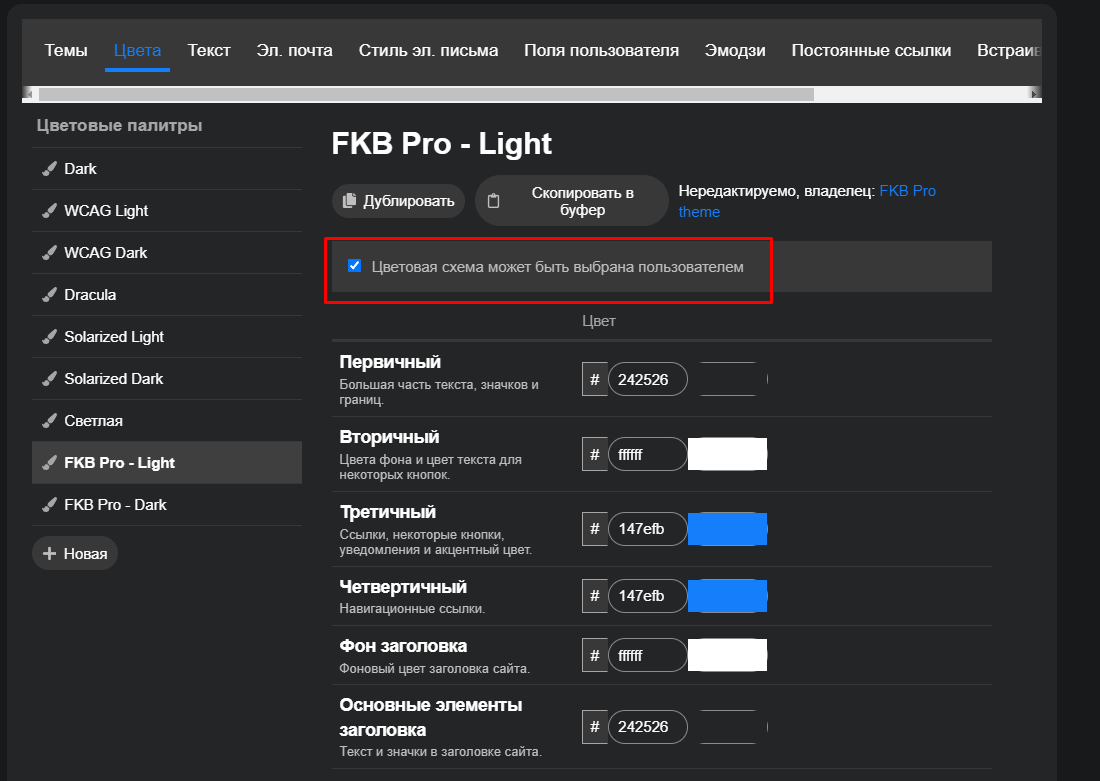This screenshot has width=1100, height=781.
Task: Click the plus icon in the Новая button
Action: 50,553
